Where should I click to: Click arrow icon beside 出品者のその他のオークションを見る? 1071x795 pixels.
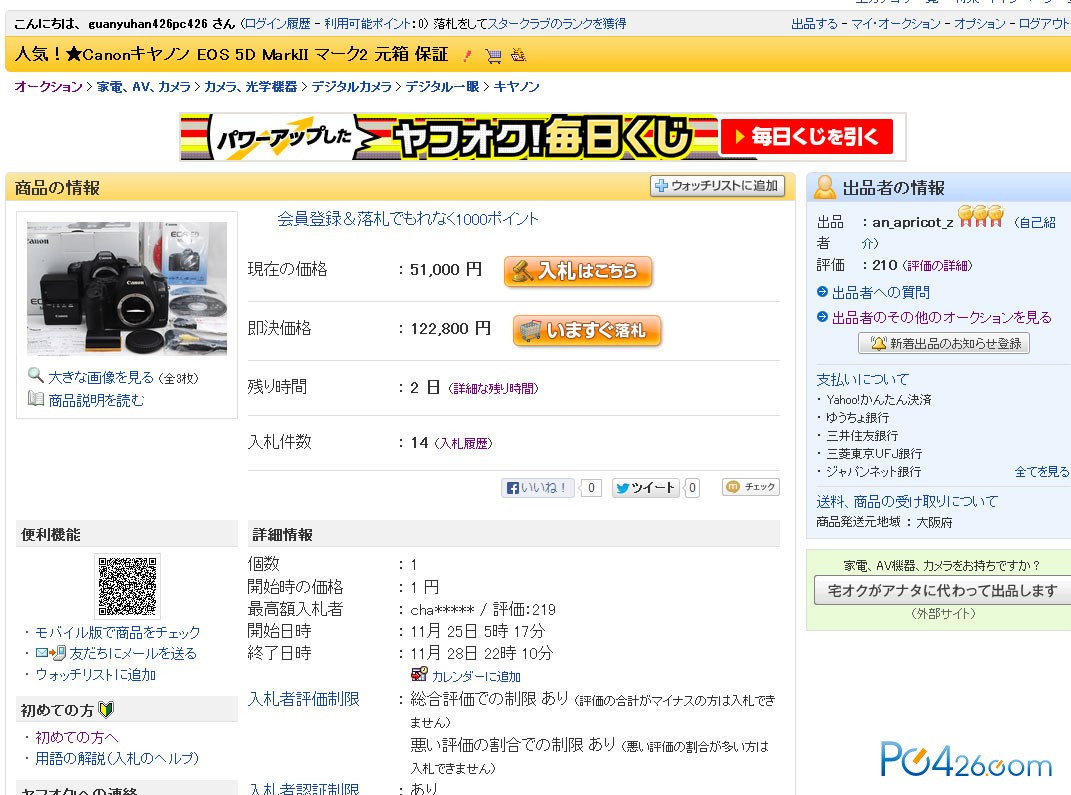(x=822, y=316)
